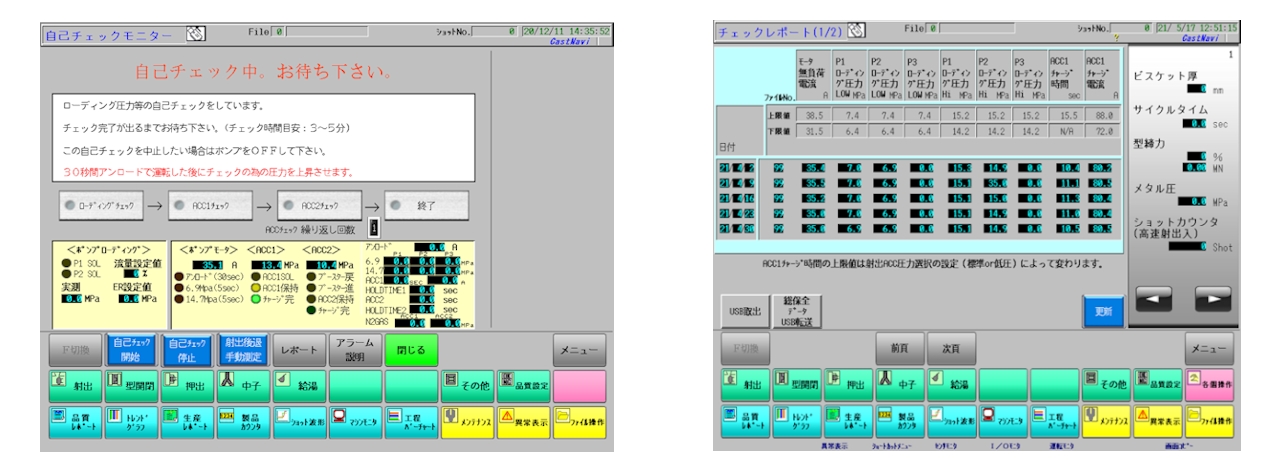
Task: Toggle the ACC2チェック step indicator
Action: click(318, 204)
